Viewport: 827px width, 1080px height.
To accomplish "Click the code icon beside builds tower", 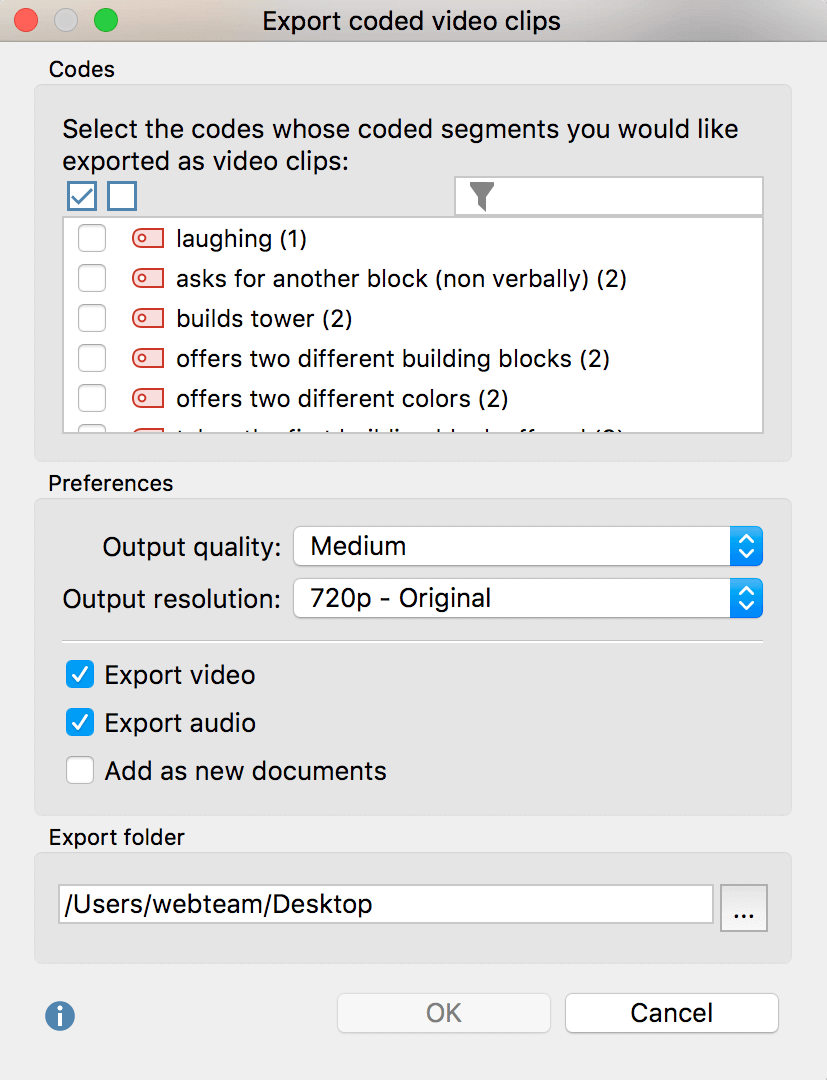I will 148,319.
